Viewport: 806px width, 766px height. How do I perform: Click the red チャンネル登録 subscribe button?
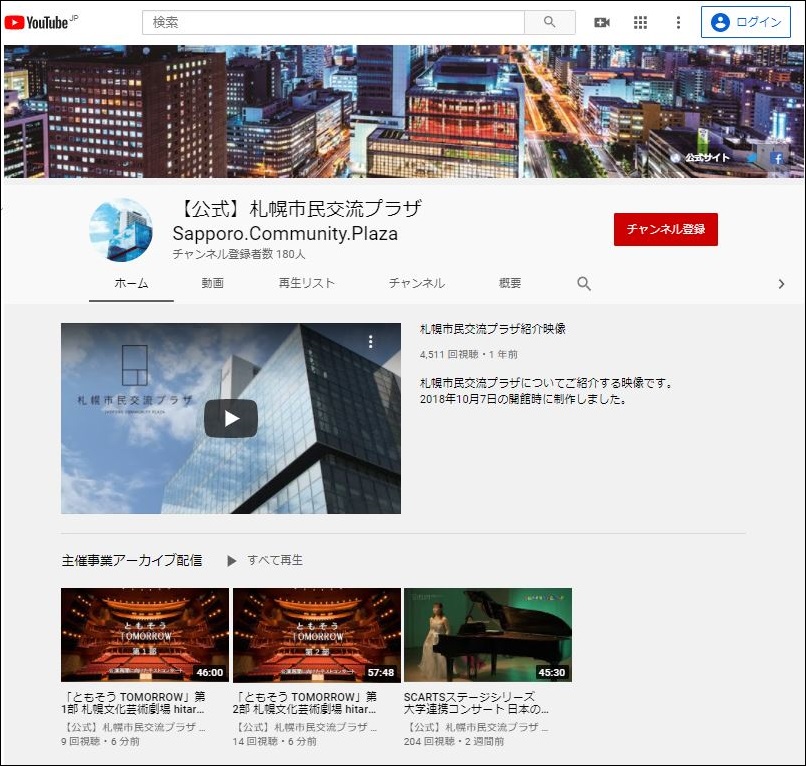click(x=666, y=229)
